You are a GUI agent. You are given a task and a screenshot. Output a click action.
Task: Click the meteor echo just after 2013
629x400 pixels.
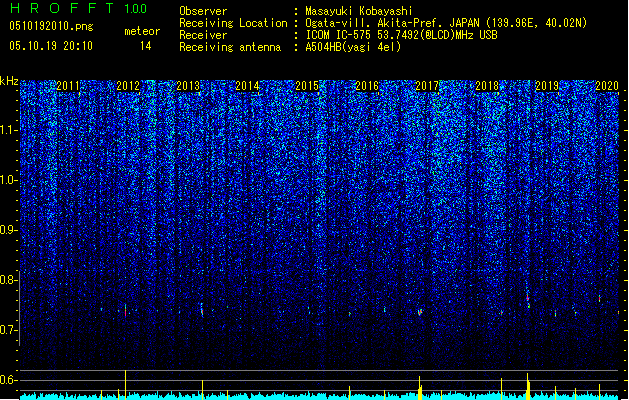[202, 310]
